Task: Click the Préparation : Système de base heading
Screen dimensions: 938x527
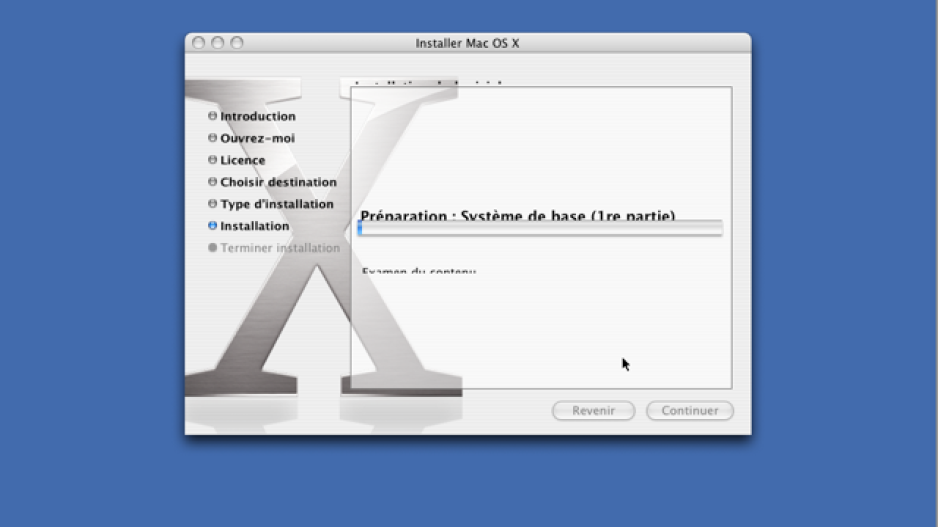Action: tap(517, 215)
